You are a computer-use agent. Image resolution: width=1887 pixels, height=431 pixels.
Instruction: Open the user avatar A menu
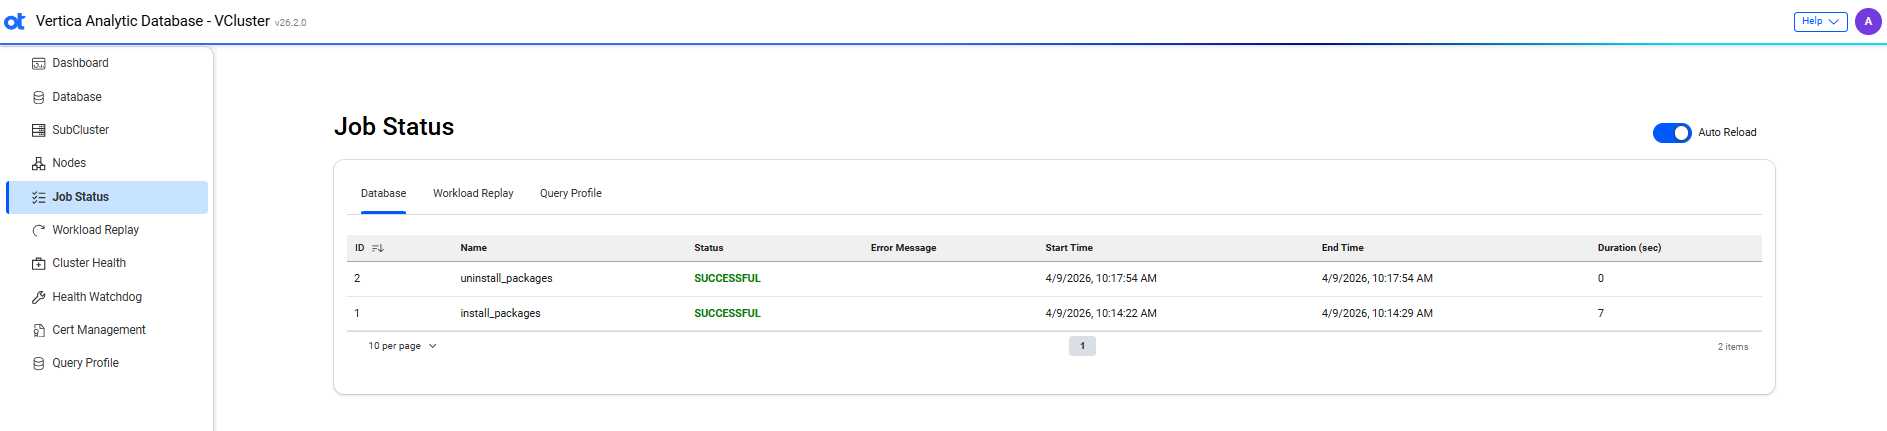pyautogui.click(x=1868, y=21)
